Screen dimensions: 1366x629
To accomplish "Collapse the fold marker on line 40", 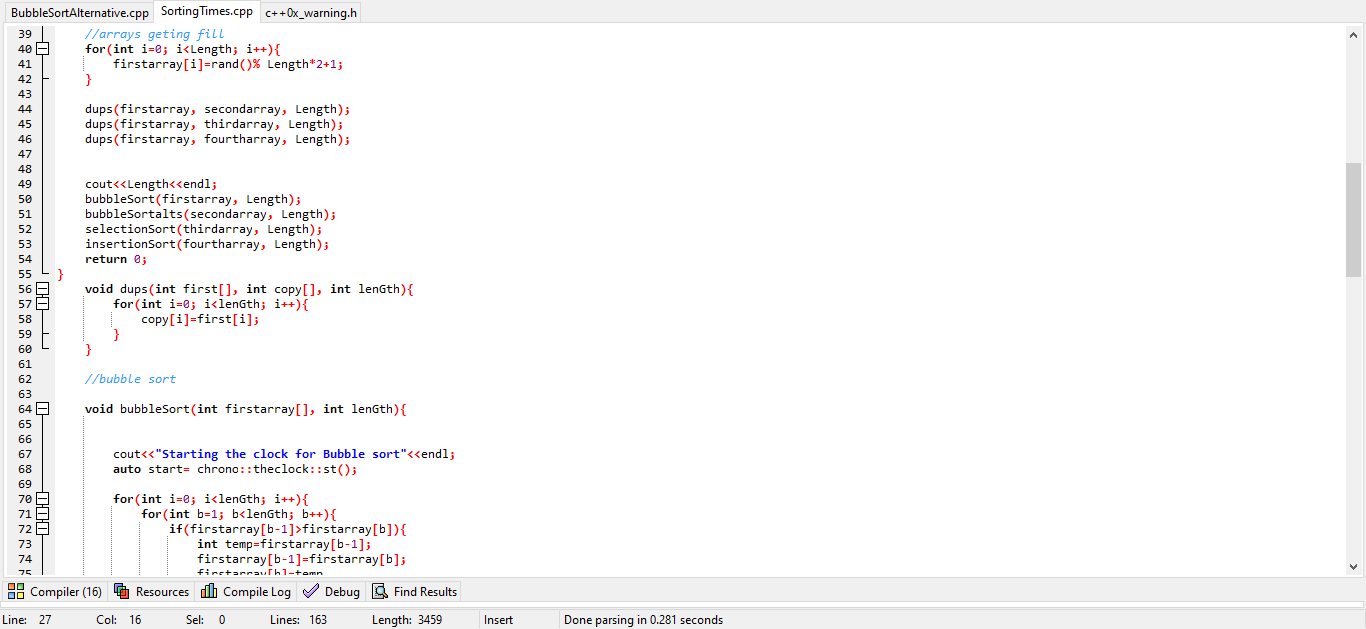I will point(41,48).
